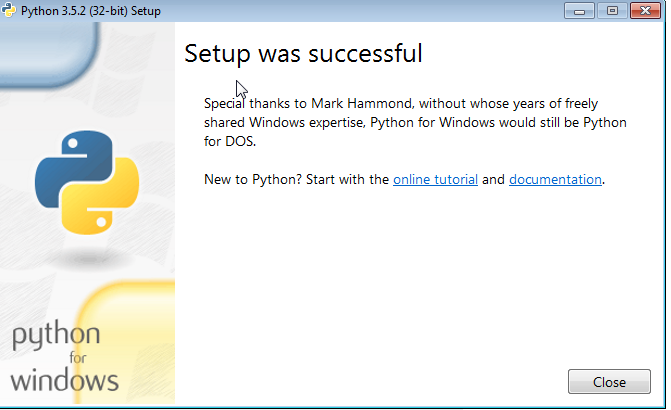Image resolution: width=671 pixels, height=410 pixels.
Task: Click the Python icon in title bar
Action: click(11, 10)
